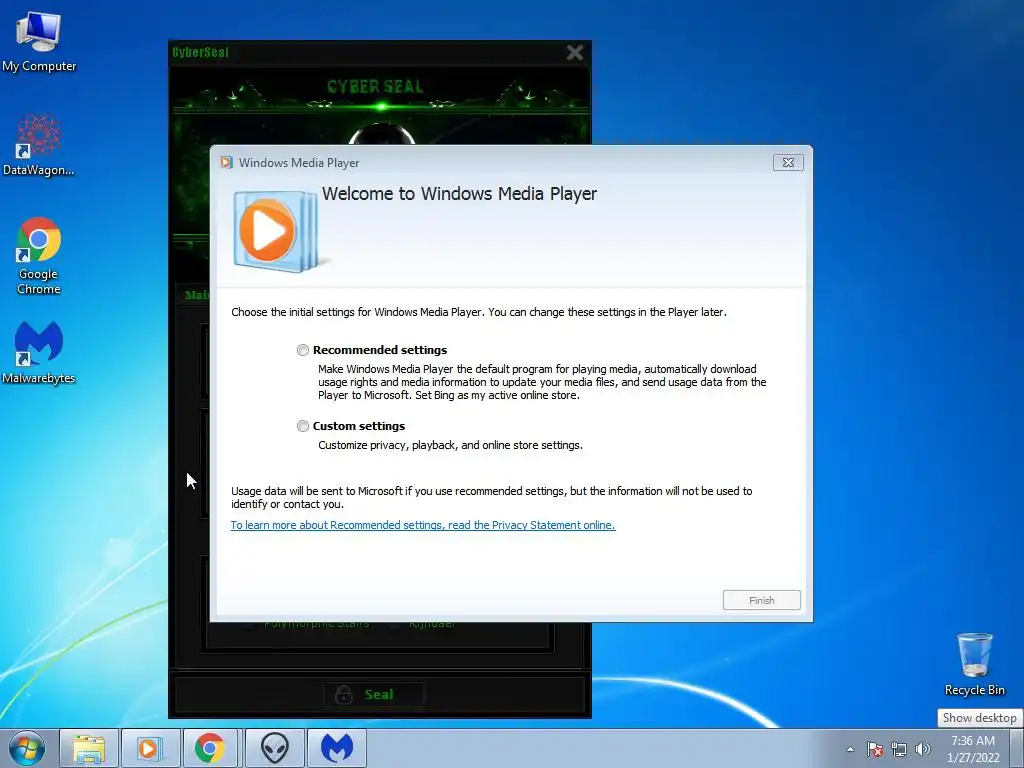Open network status tray icon
The height and width of the screenshot is (768, 1024).
coord(899,749)
